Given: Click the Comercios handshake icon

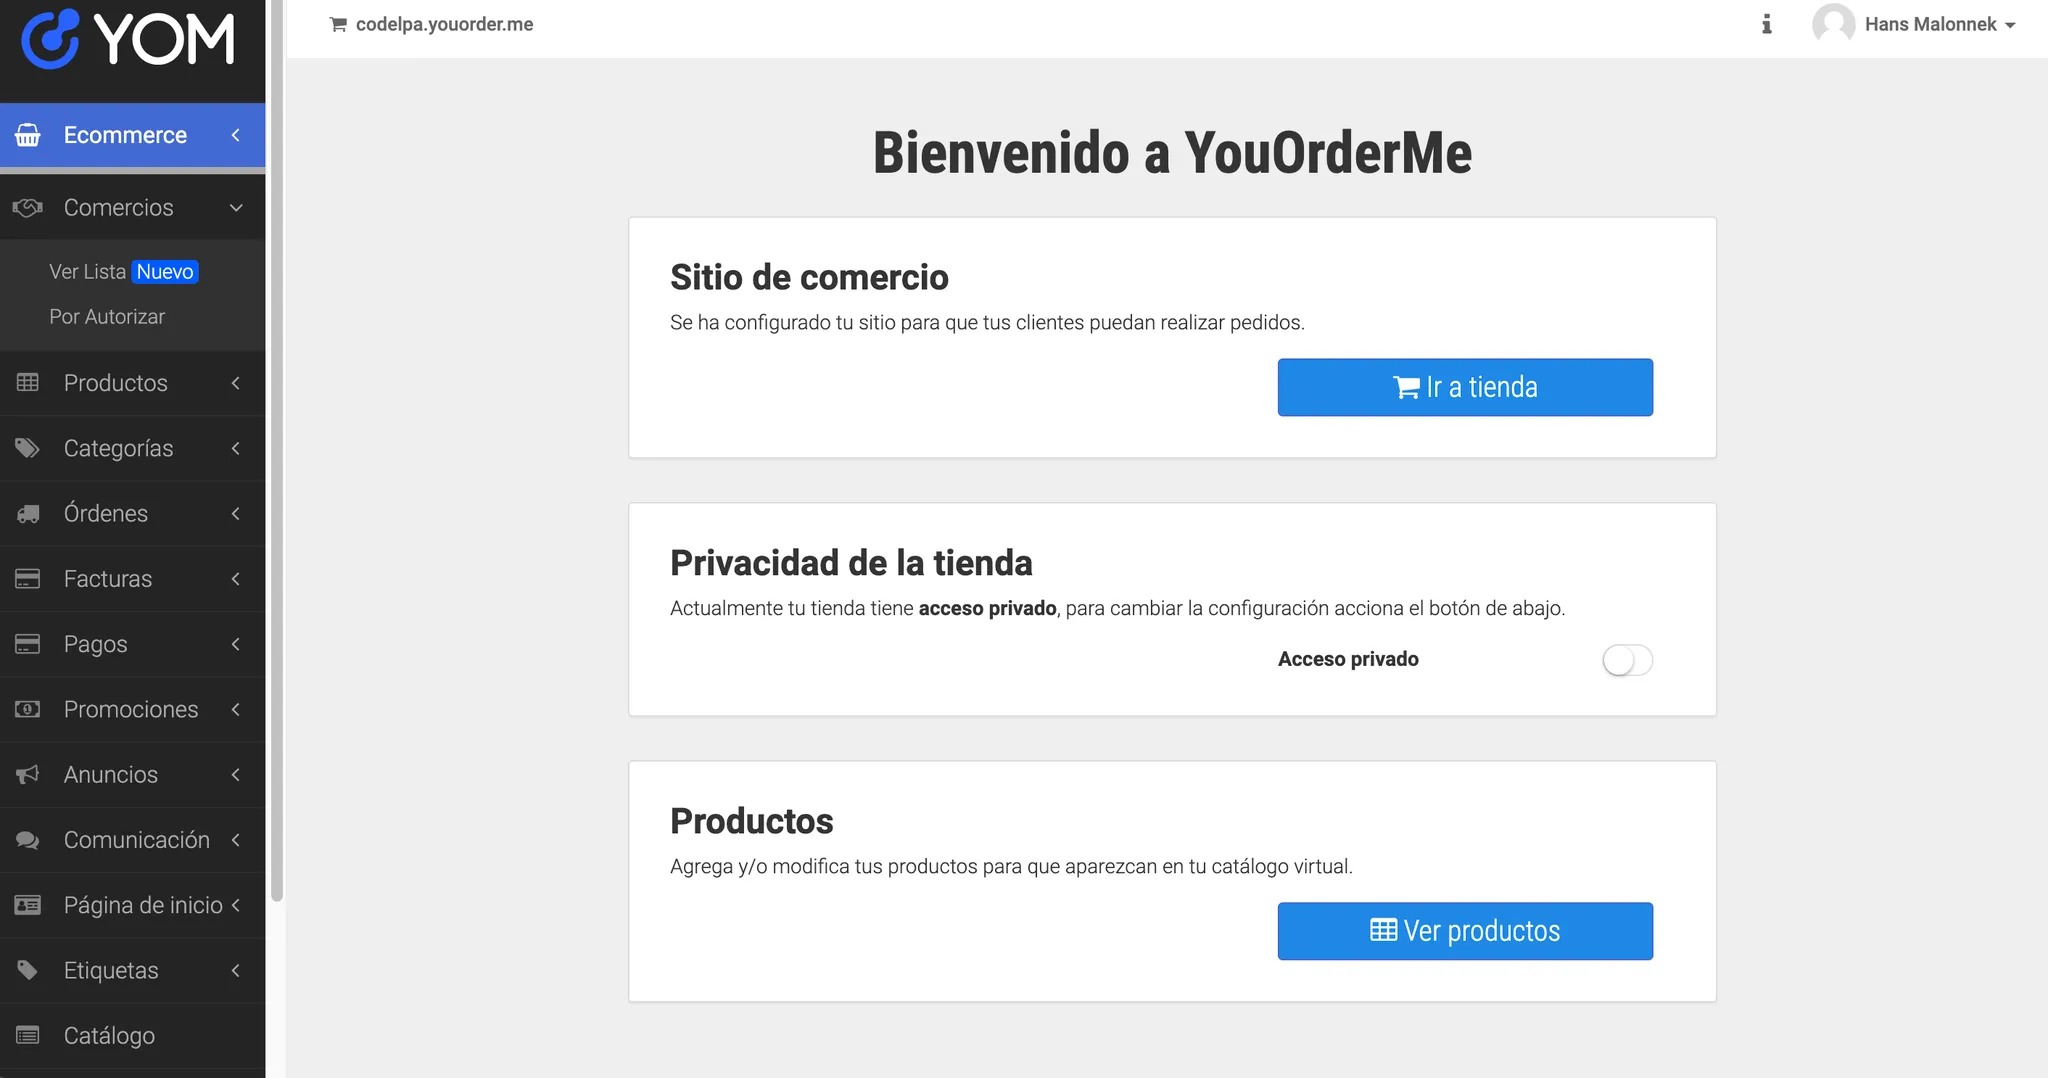Looking at the screenshot, I should (28, 207).
